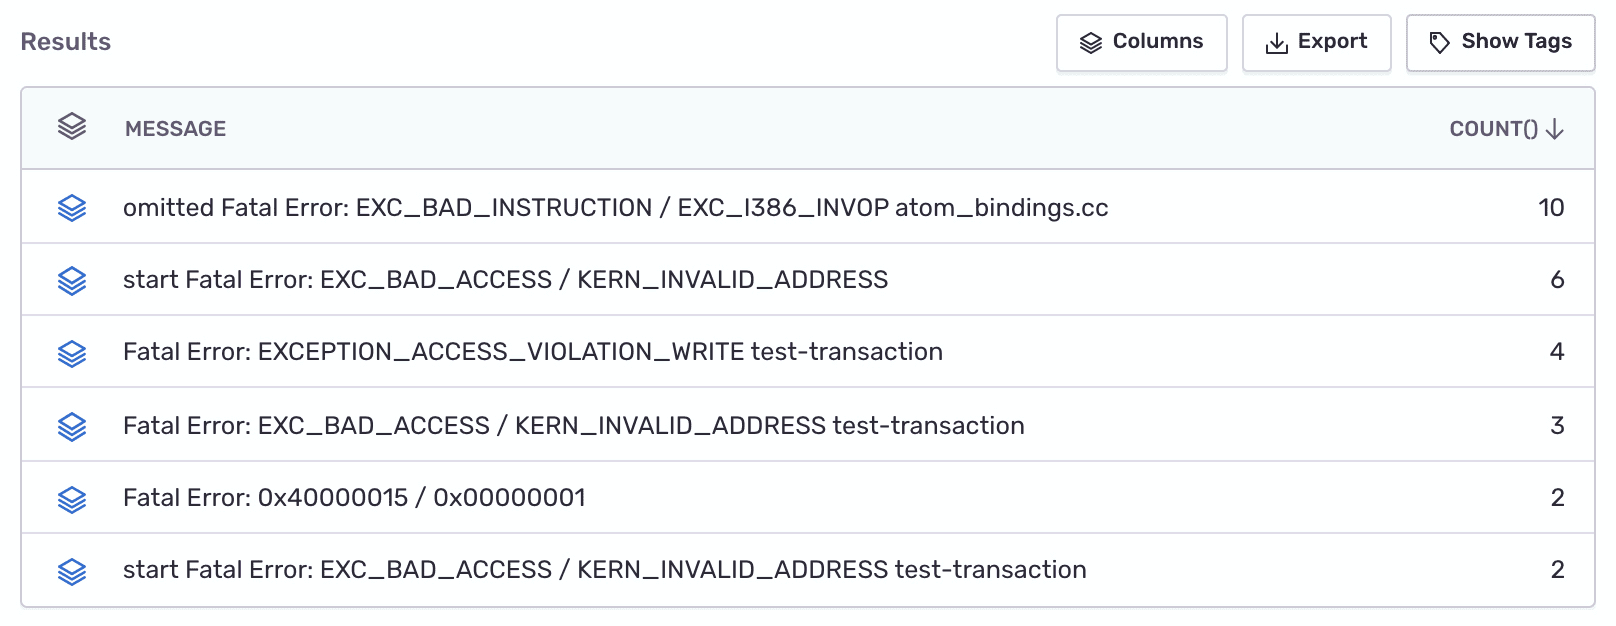Click stack icon in table header
Viewport: 1616px width, 626px height.
tap(72, 127)
